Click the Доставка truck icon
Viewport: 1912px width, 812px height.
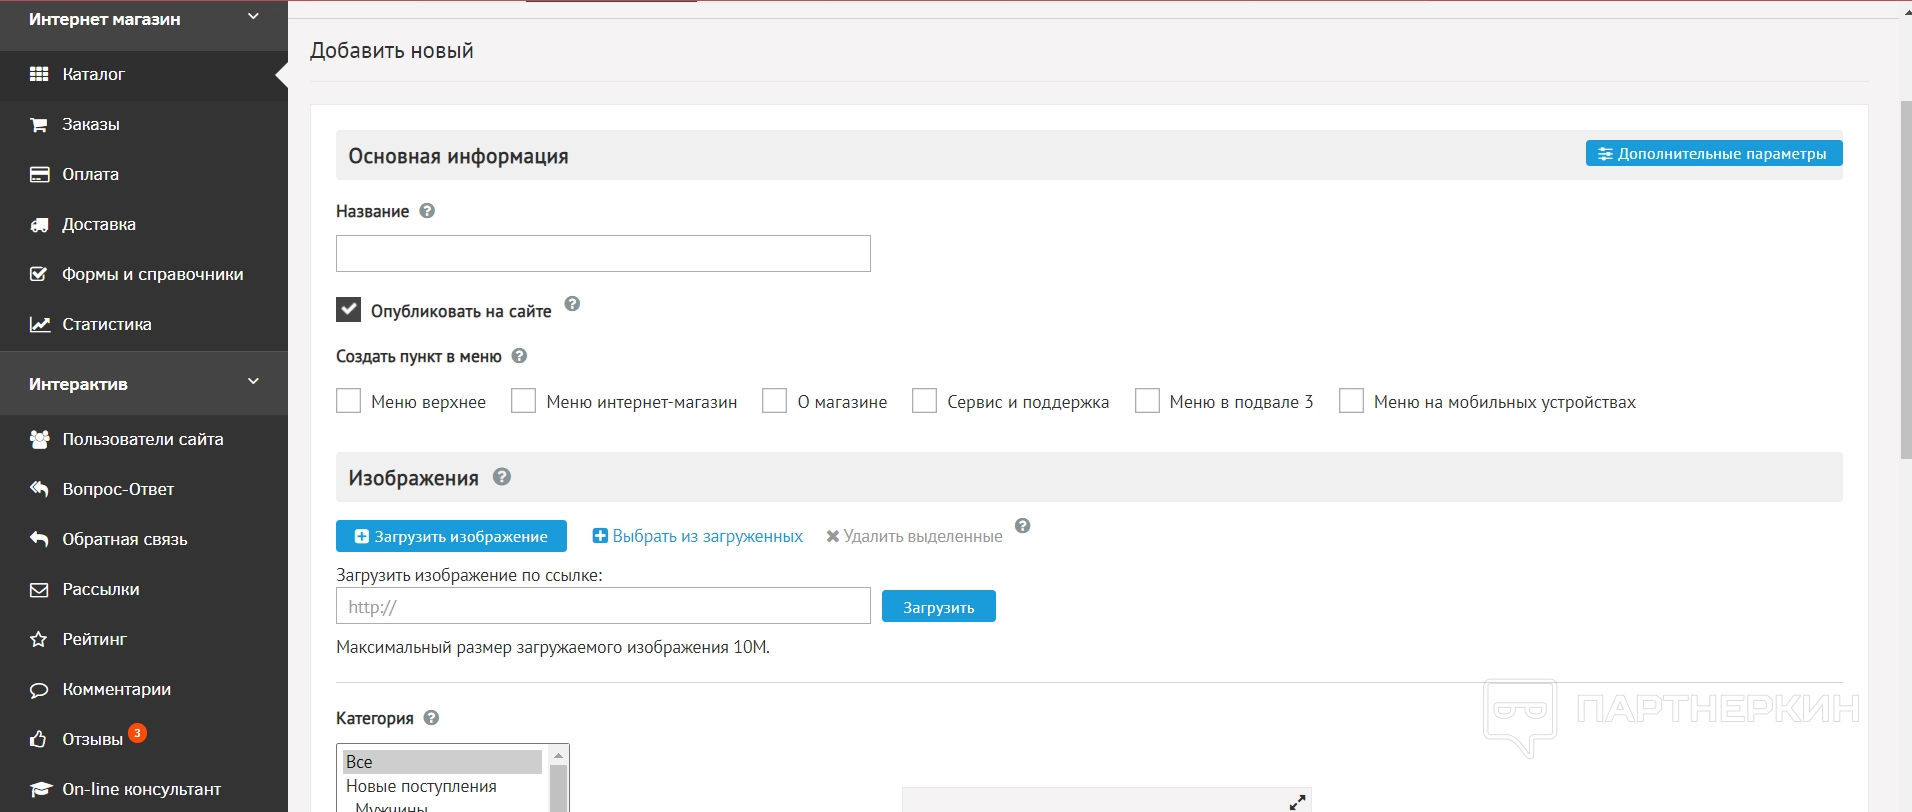pyautogui.click(x=39, y=224)
